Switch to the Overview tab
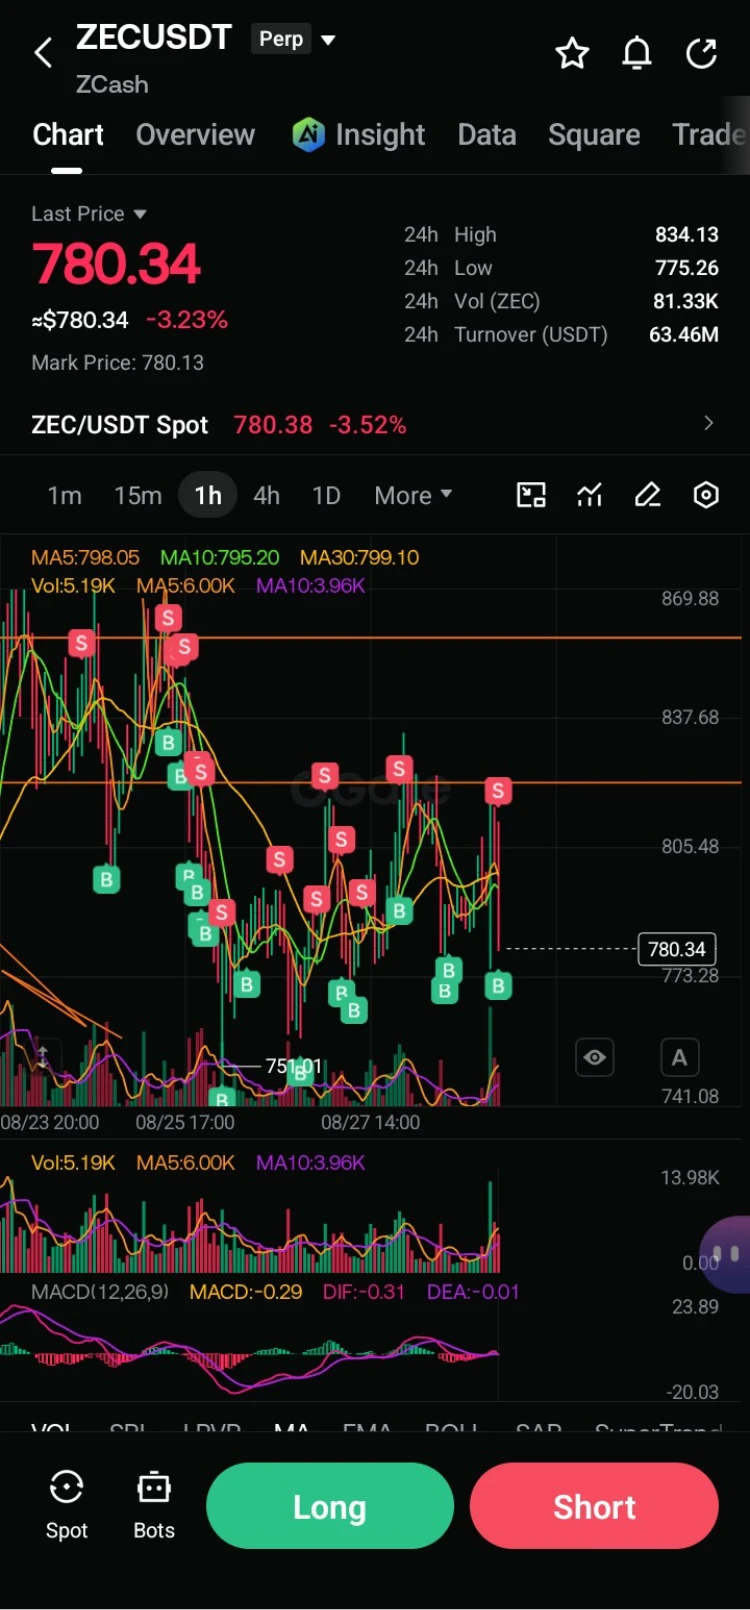750x1610 pixels. pyautogui.click(x=195, y=135)
